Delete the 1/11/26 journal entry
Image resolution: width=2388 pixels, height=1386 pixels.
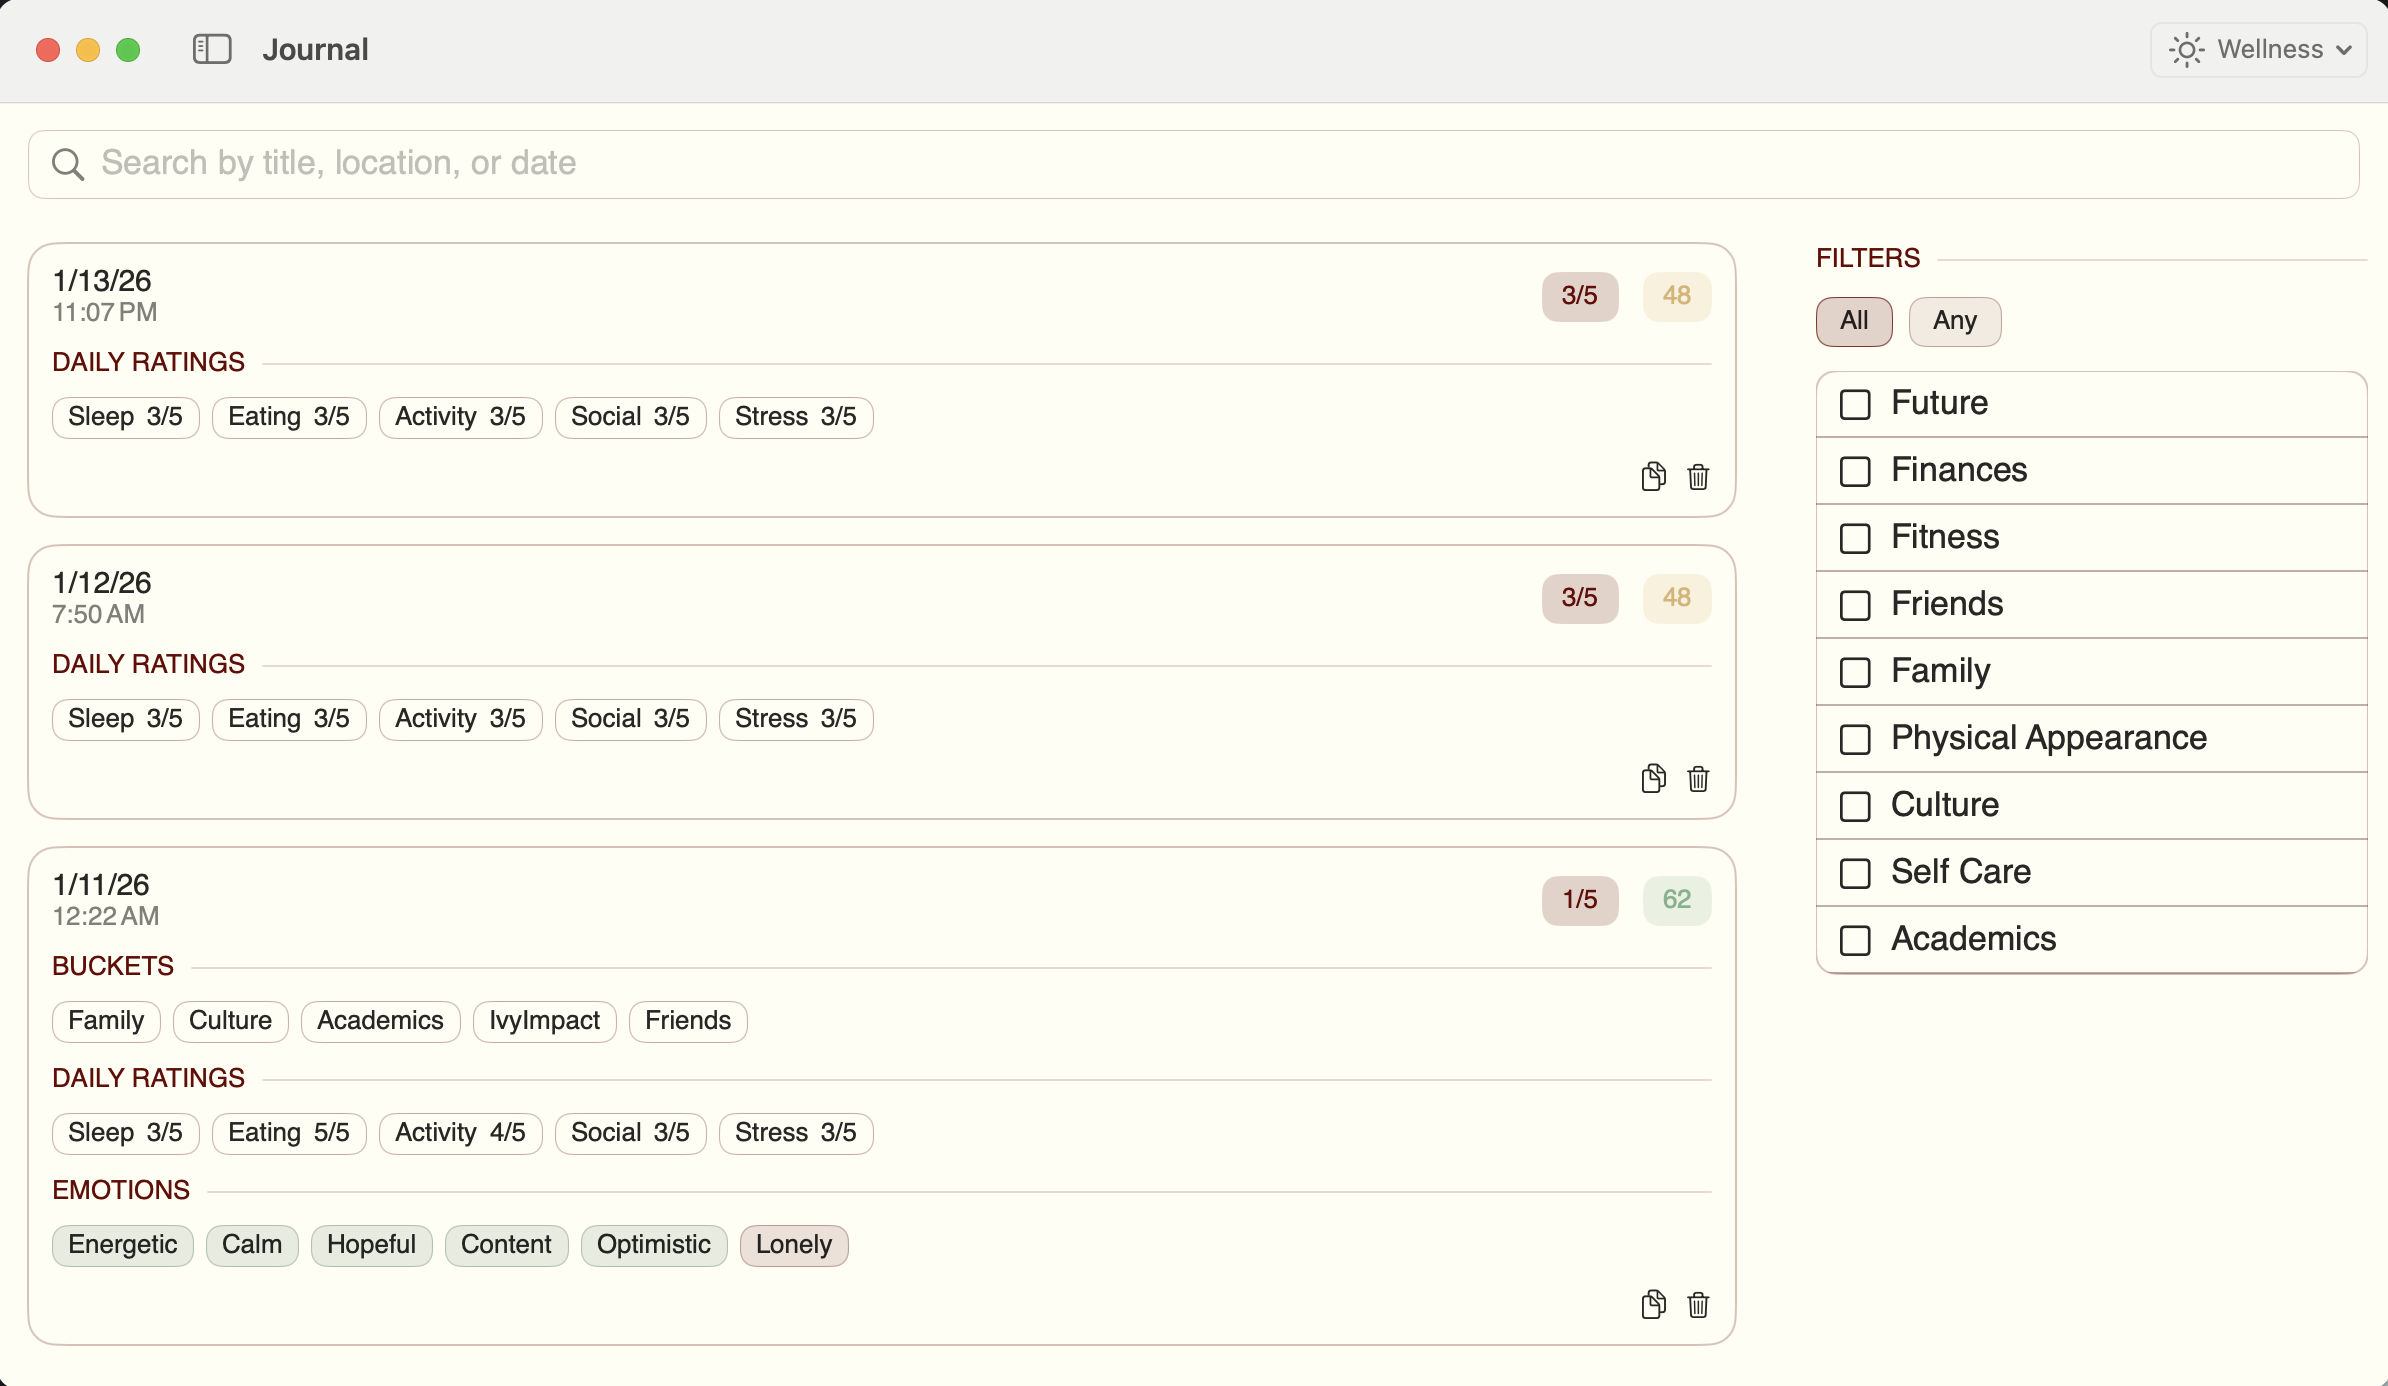coord(1697,1305)
